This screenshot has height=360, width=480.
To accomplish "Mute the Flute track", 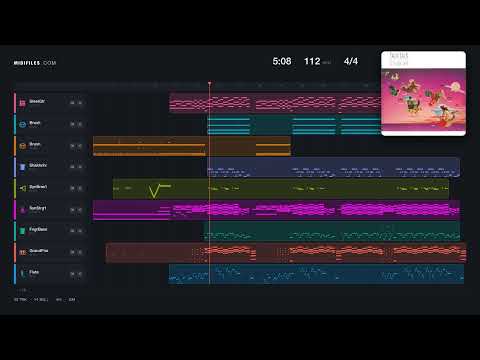I will [72, 274].
